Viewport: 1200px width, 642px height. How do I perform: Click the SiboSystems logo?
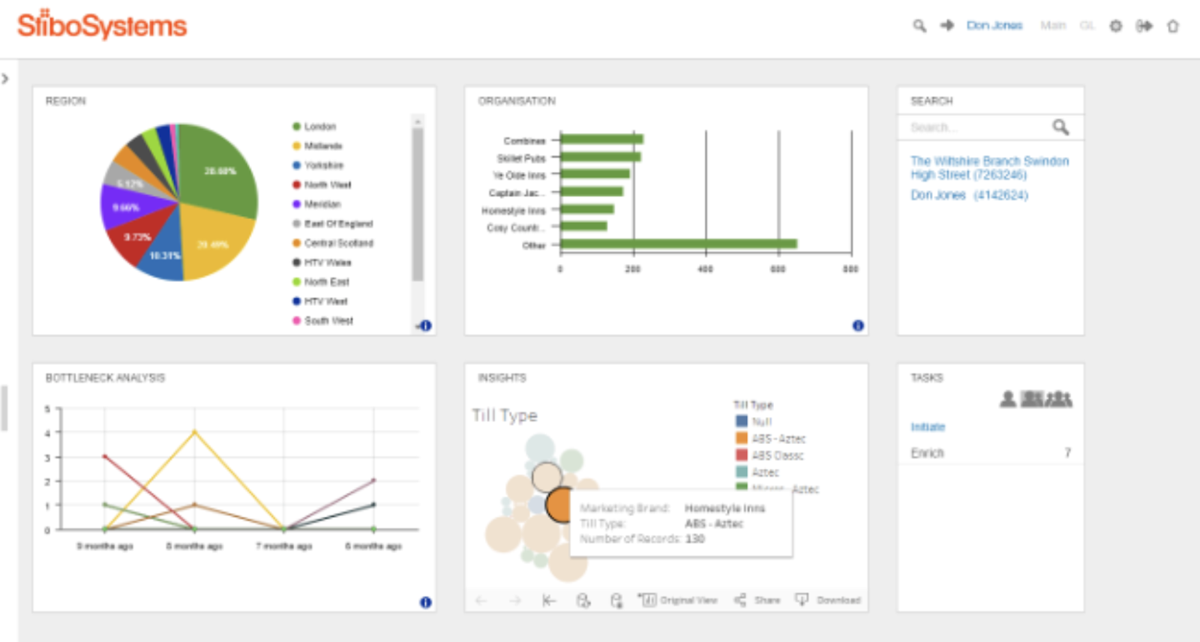(x=101, y=24)
